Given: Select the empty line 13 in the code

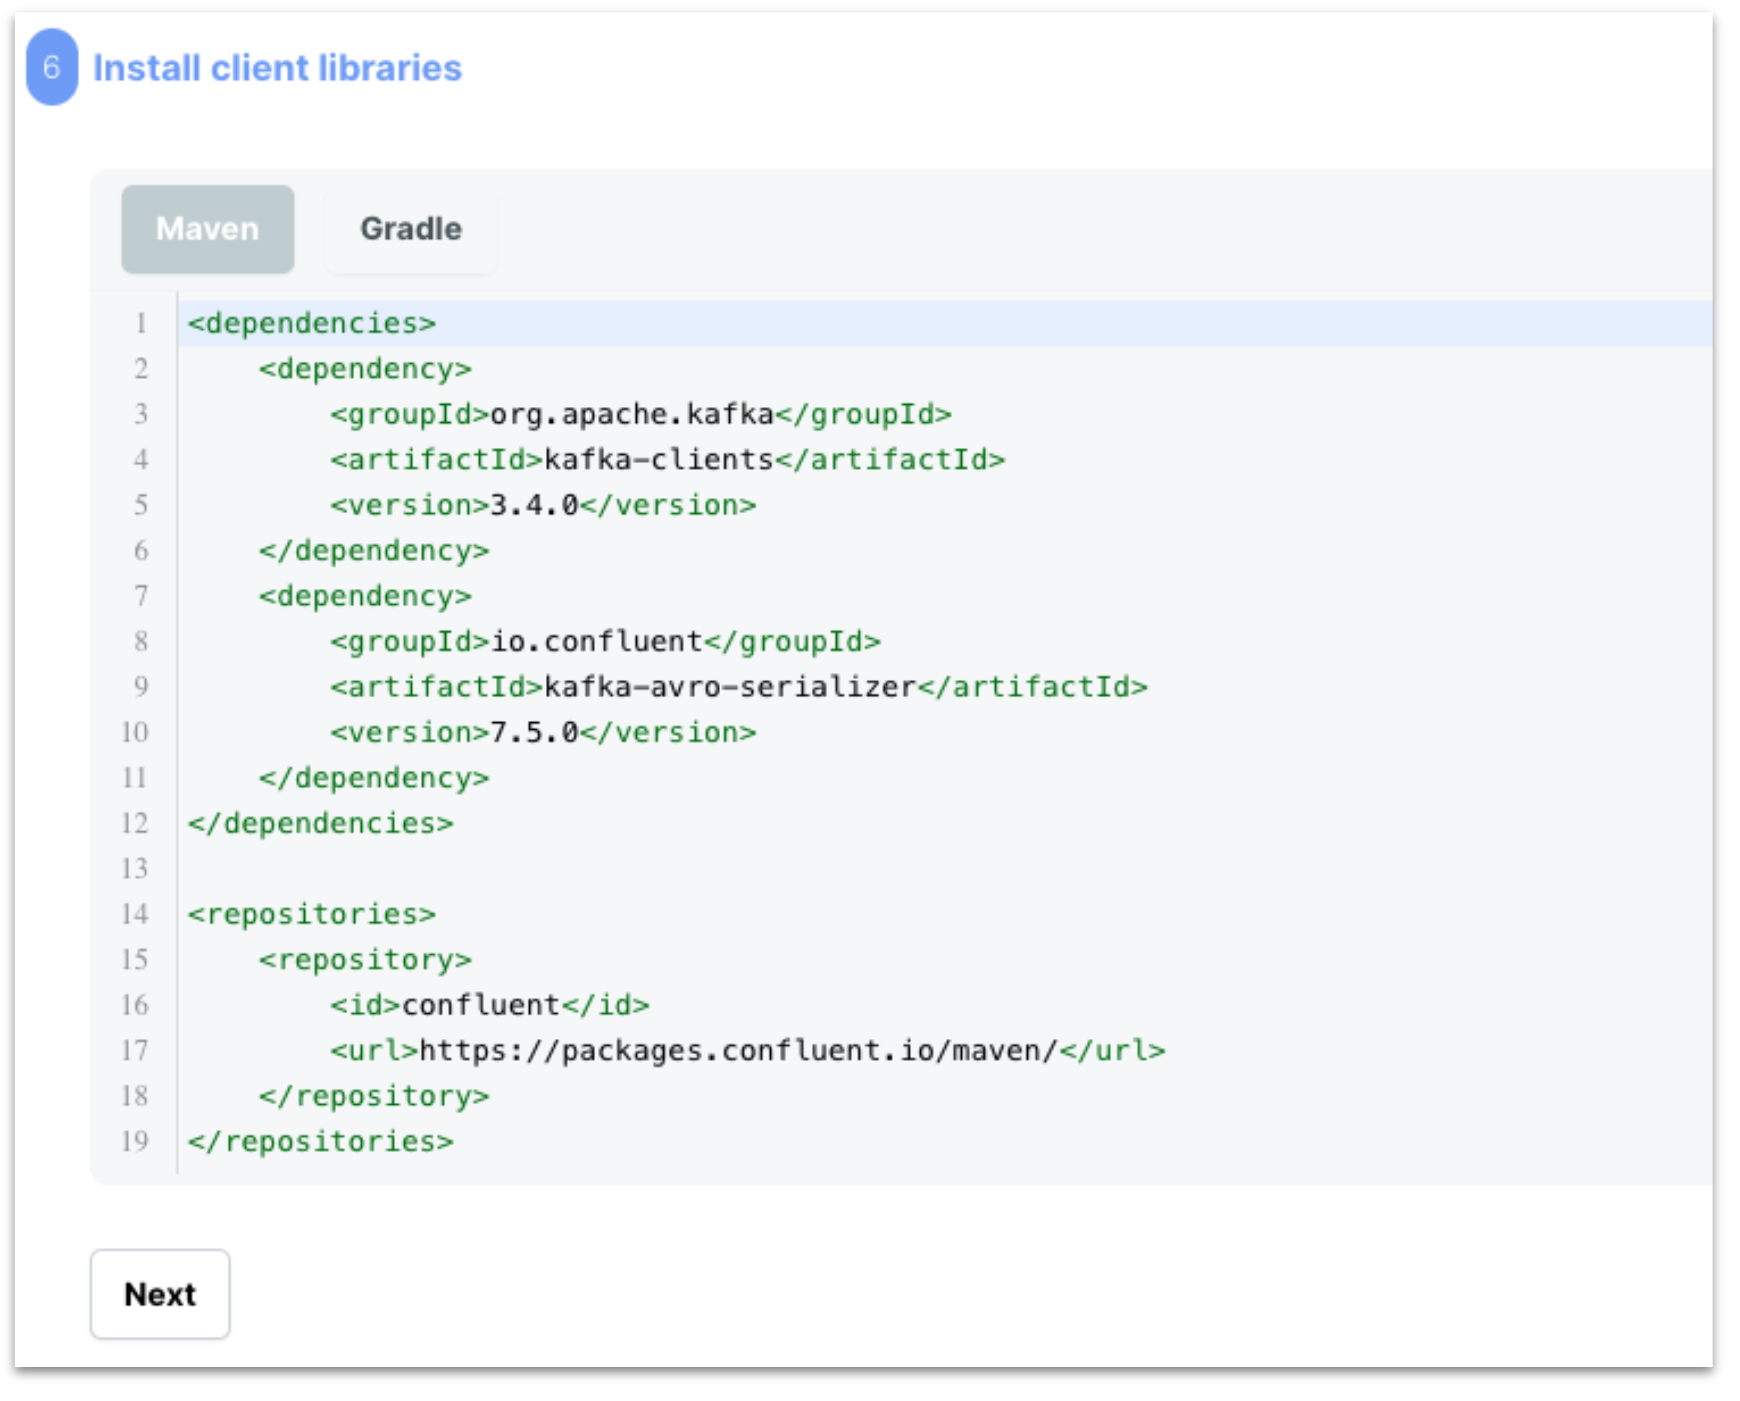Looking at the screenshot, I should (300, 868).
